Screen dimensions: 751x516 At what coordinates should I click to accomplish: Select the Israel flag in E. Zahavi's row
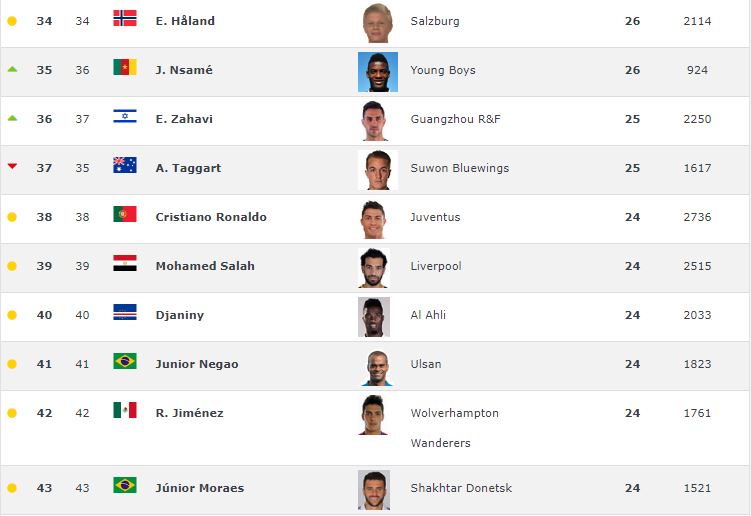(125, 116)
